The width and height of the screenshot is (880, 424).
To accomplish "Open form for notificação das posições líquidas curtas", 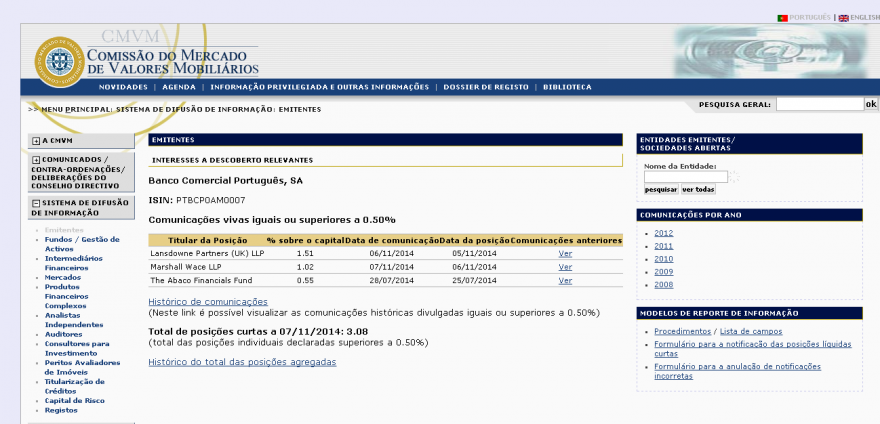I will pyautogui.click(x=753, y=349).
